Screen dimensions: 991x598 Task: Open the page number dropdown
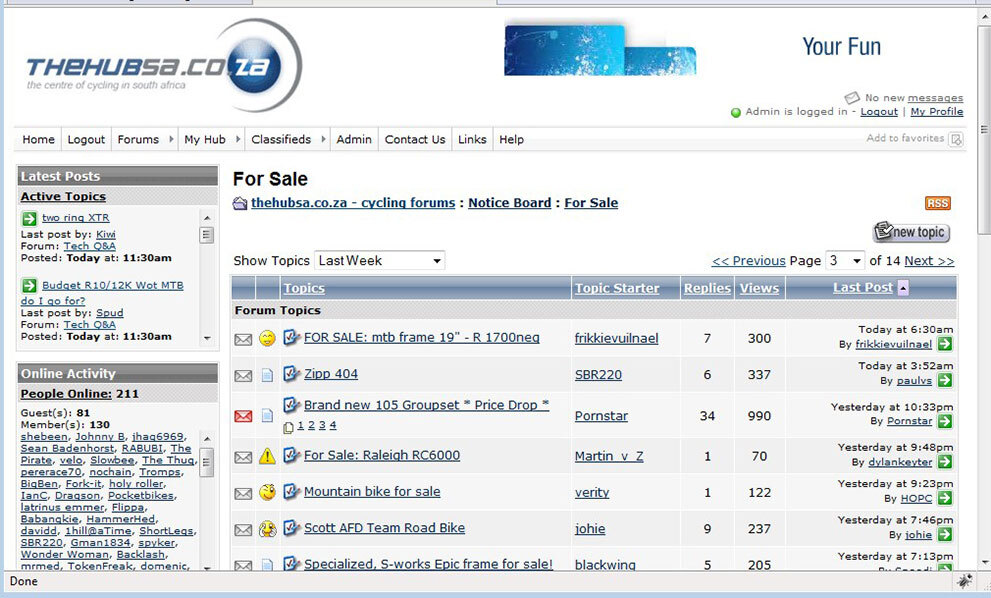click(x=844, y=261)
